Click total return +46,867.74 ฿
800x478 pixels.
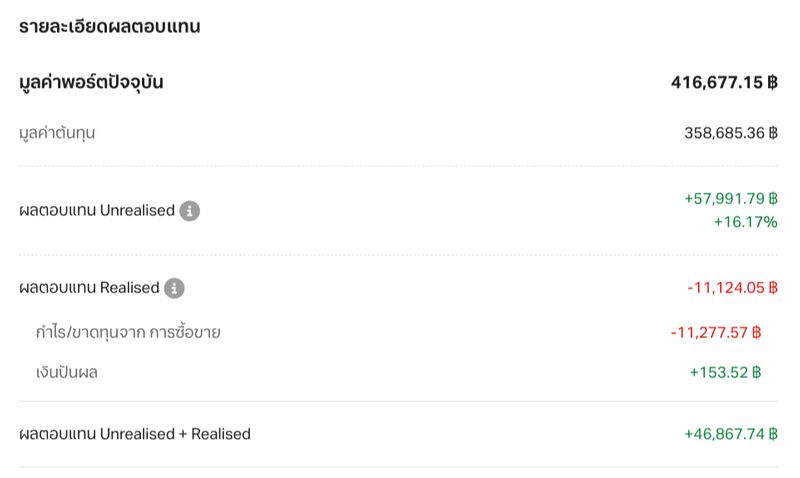[731, 434]
